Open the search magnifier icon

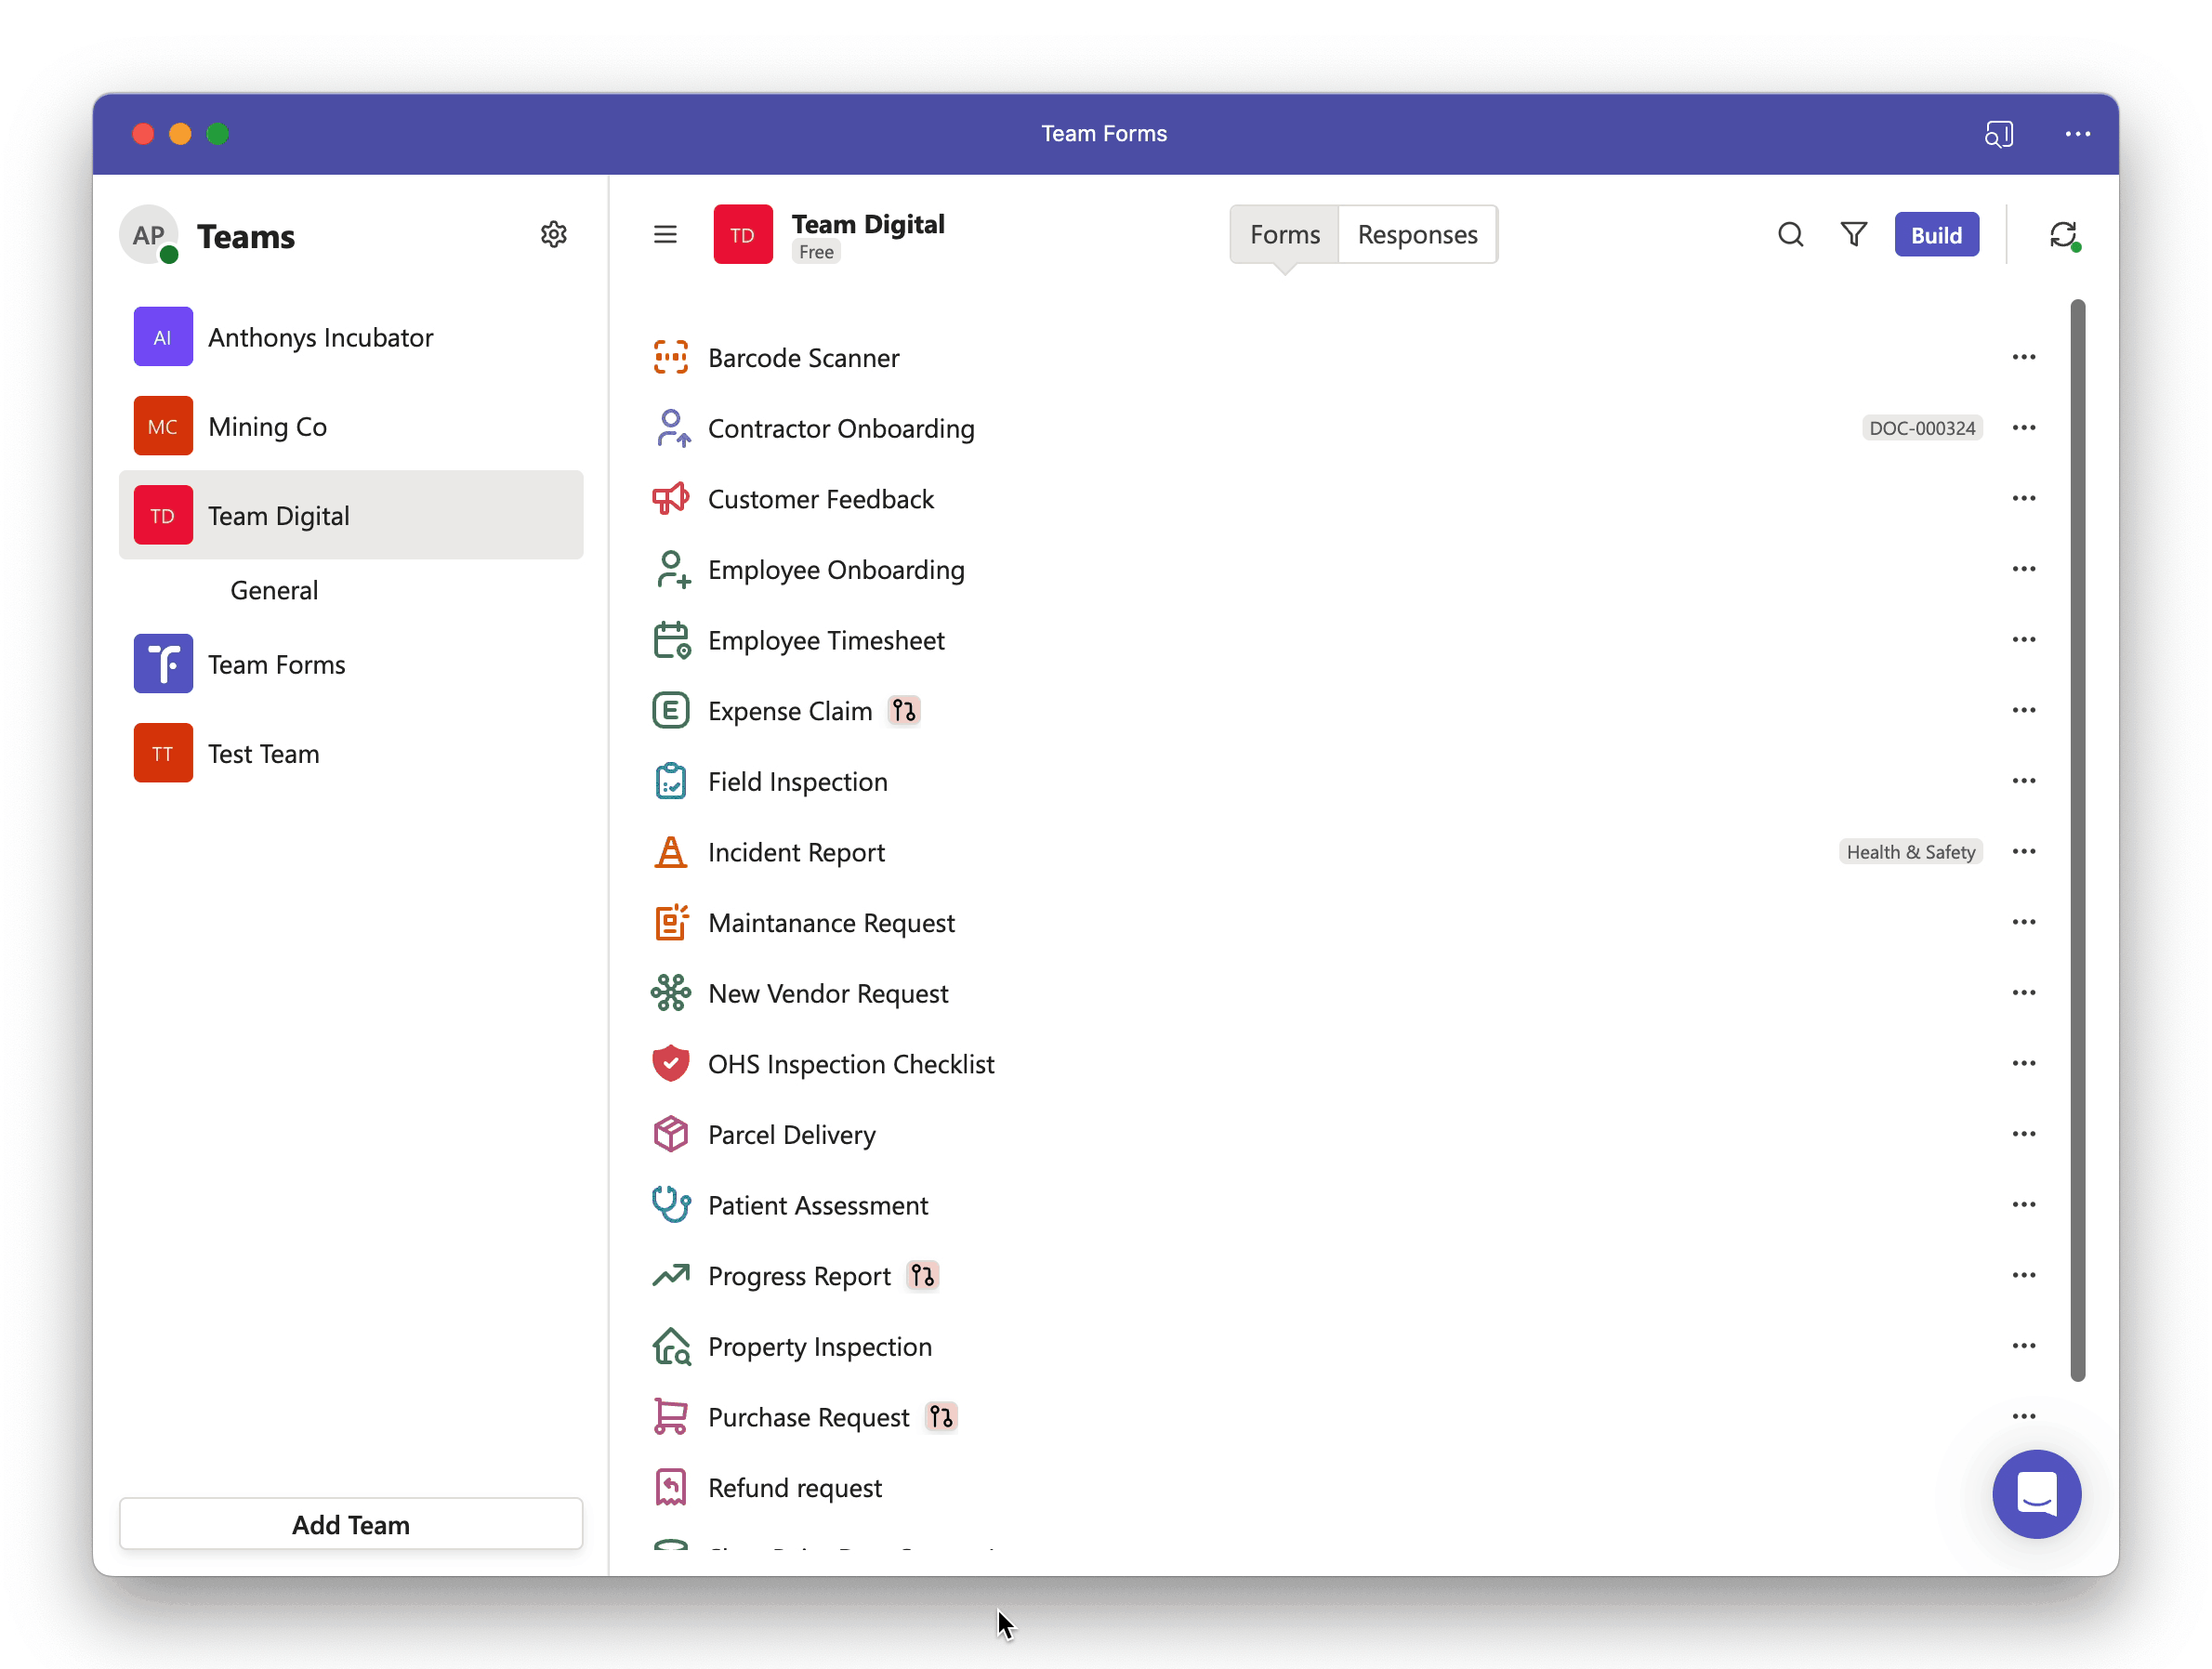(1790, 235)
